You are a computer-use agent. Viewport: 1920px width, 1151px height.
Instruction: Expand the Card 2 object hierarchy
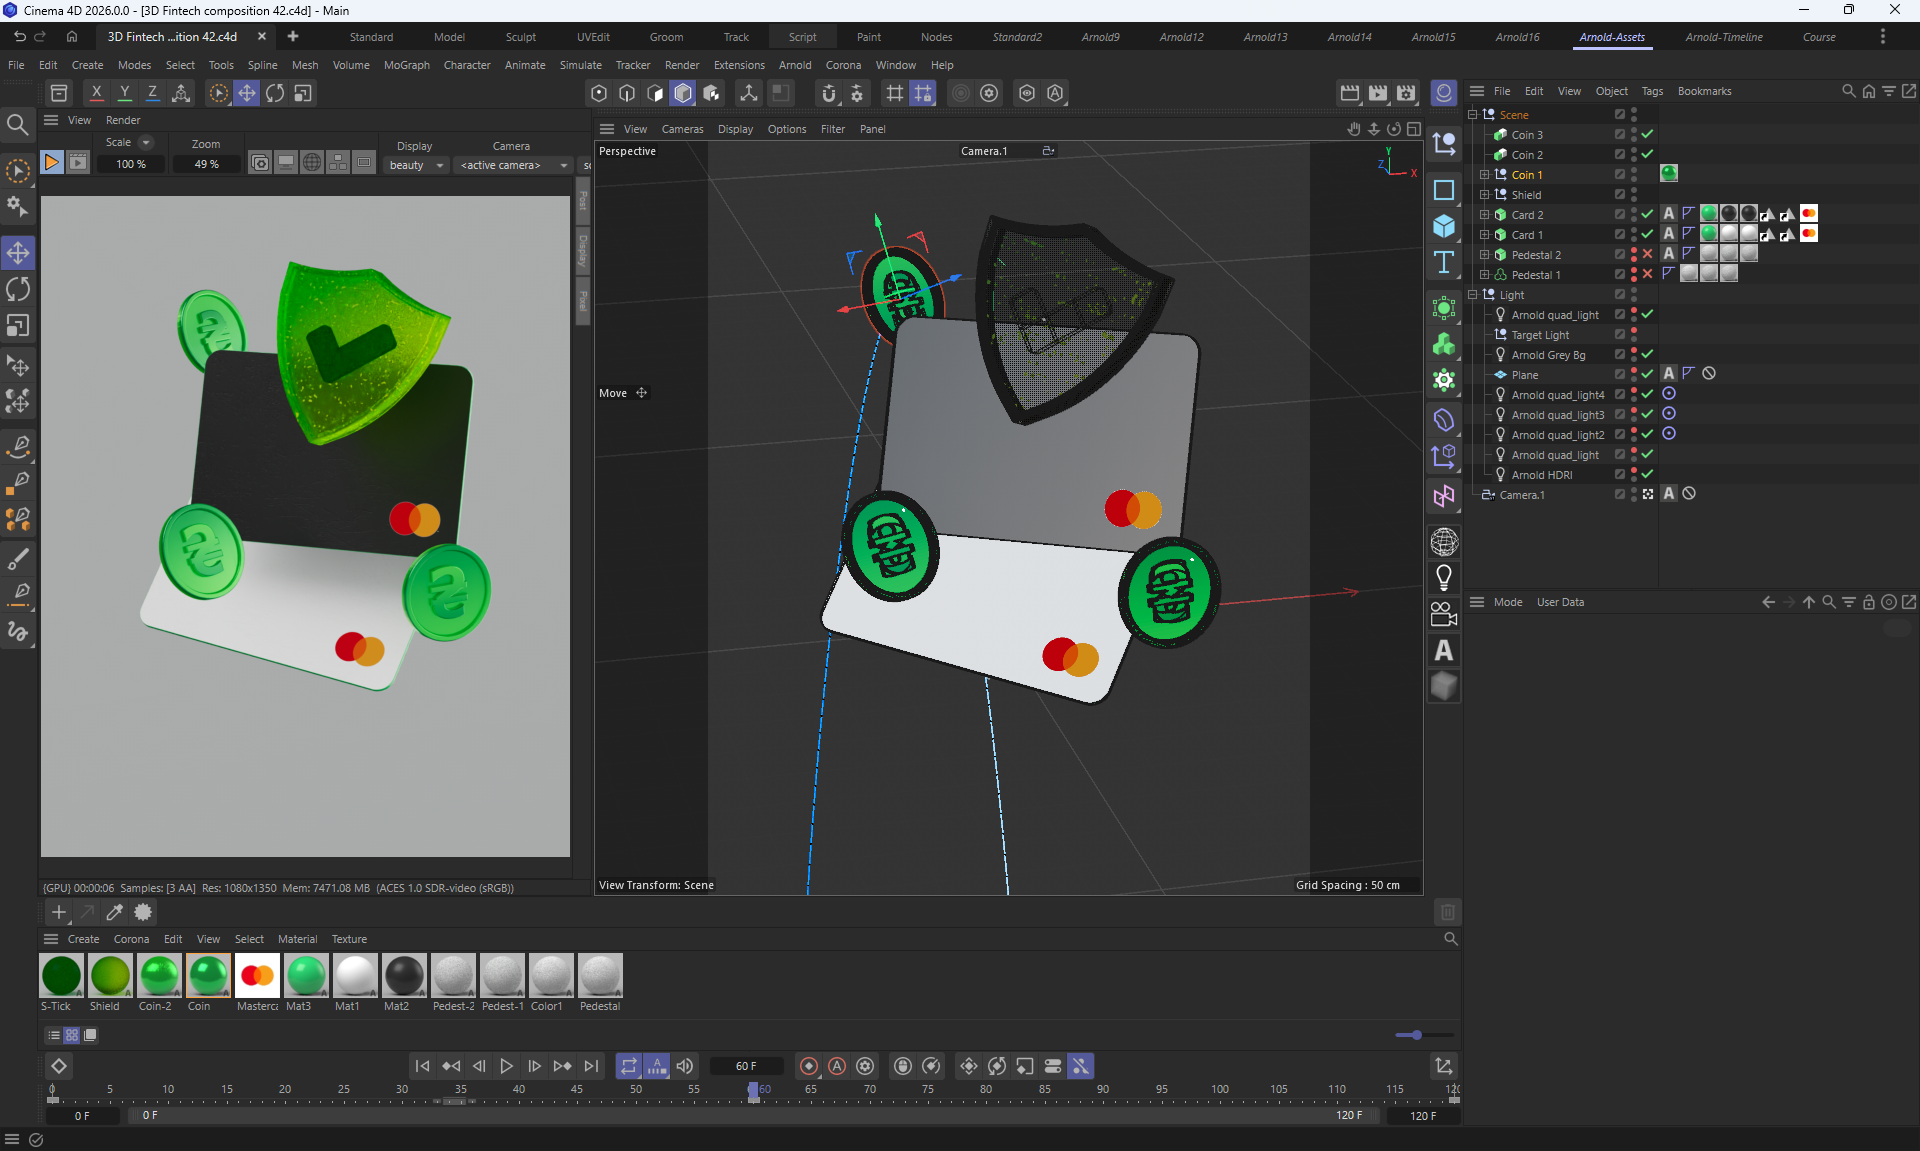1485,214
